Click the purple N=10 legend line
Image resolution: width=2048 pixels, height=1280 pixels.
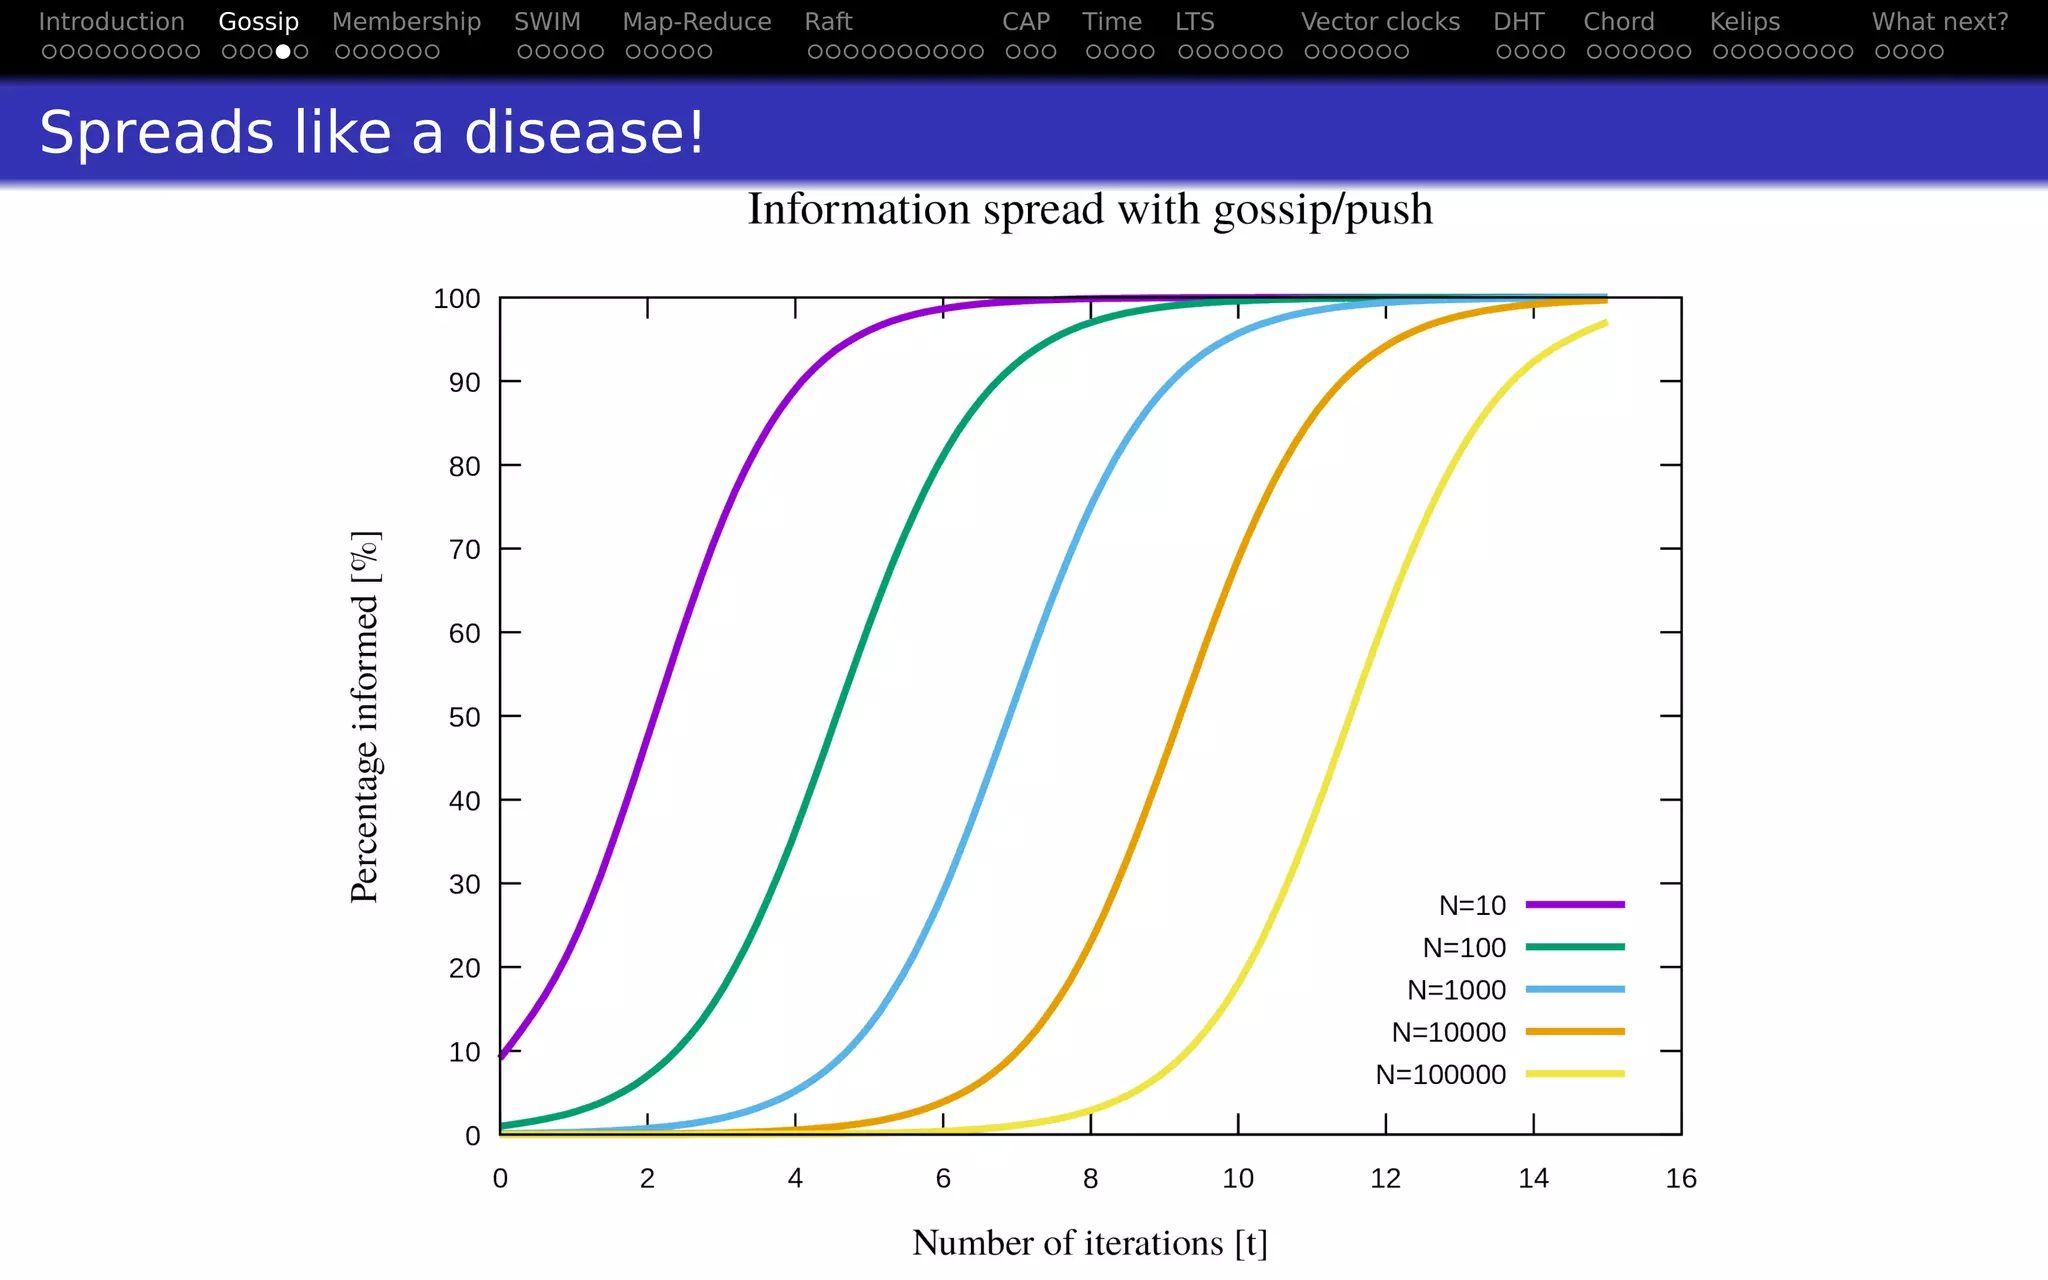1574,904
